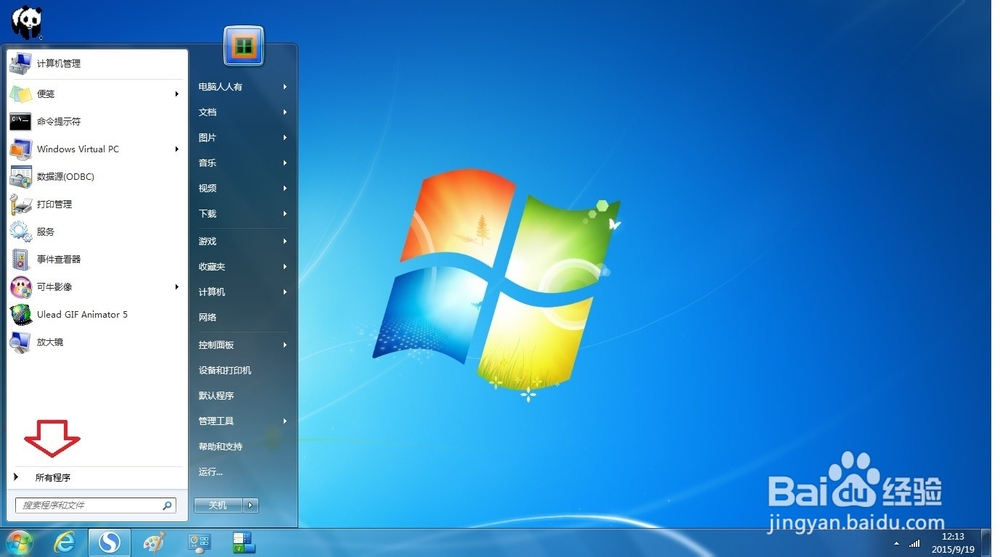Click the 关机 shutdown button
This screenshot has width=1000, height=557.
pos(218,505)
